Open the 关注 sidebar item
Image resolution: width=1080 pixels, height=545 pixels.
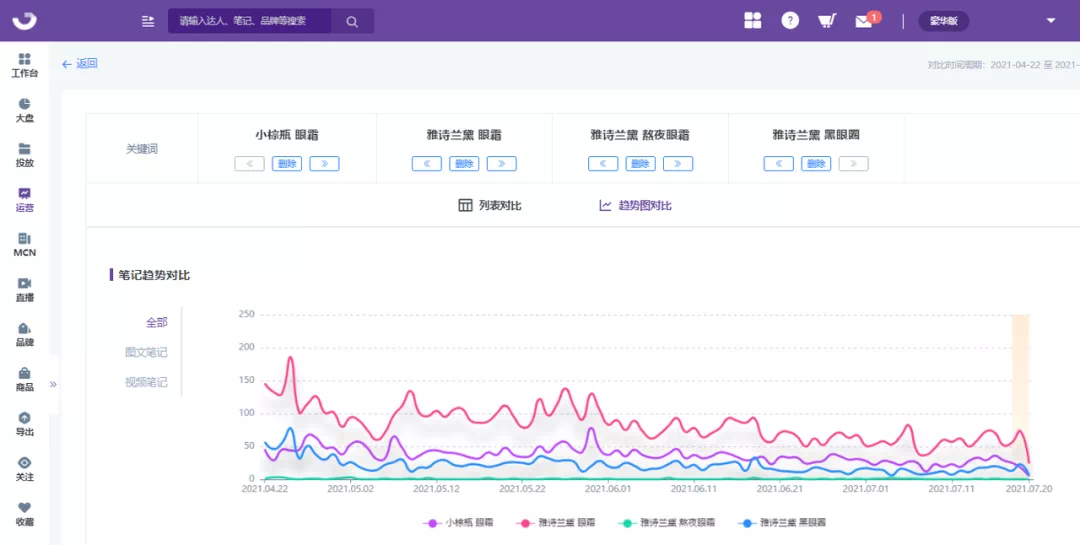(24, 469)
